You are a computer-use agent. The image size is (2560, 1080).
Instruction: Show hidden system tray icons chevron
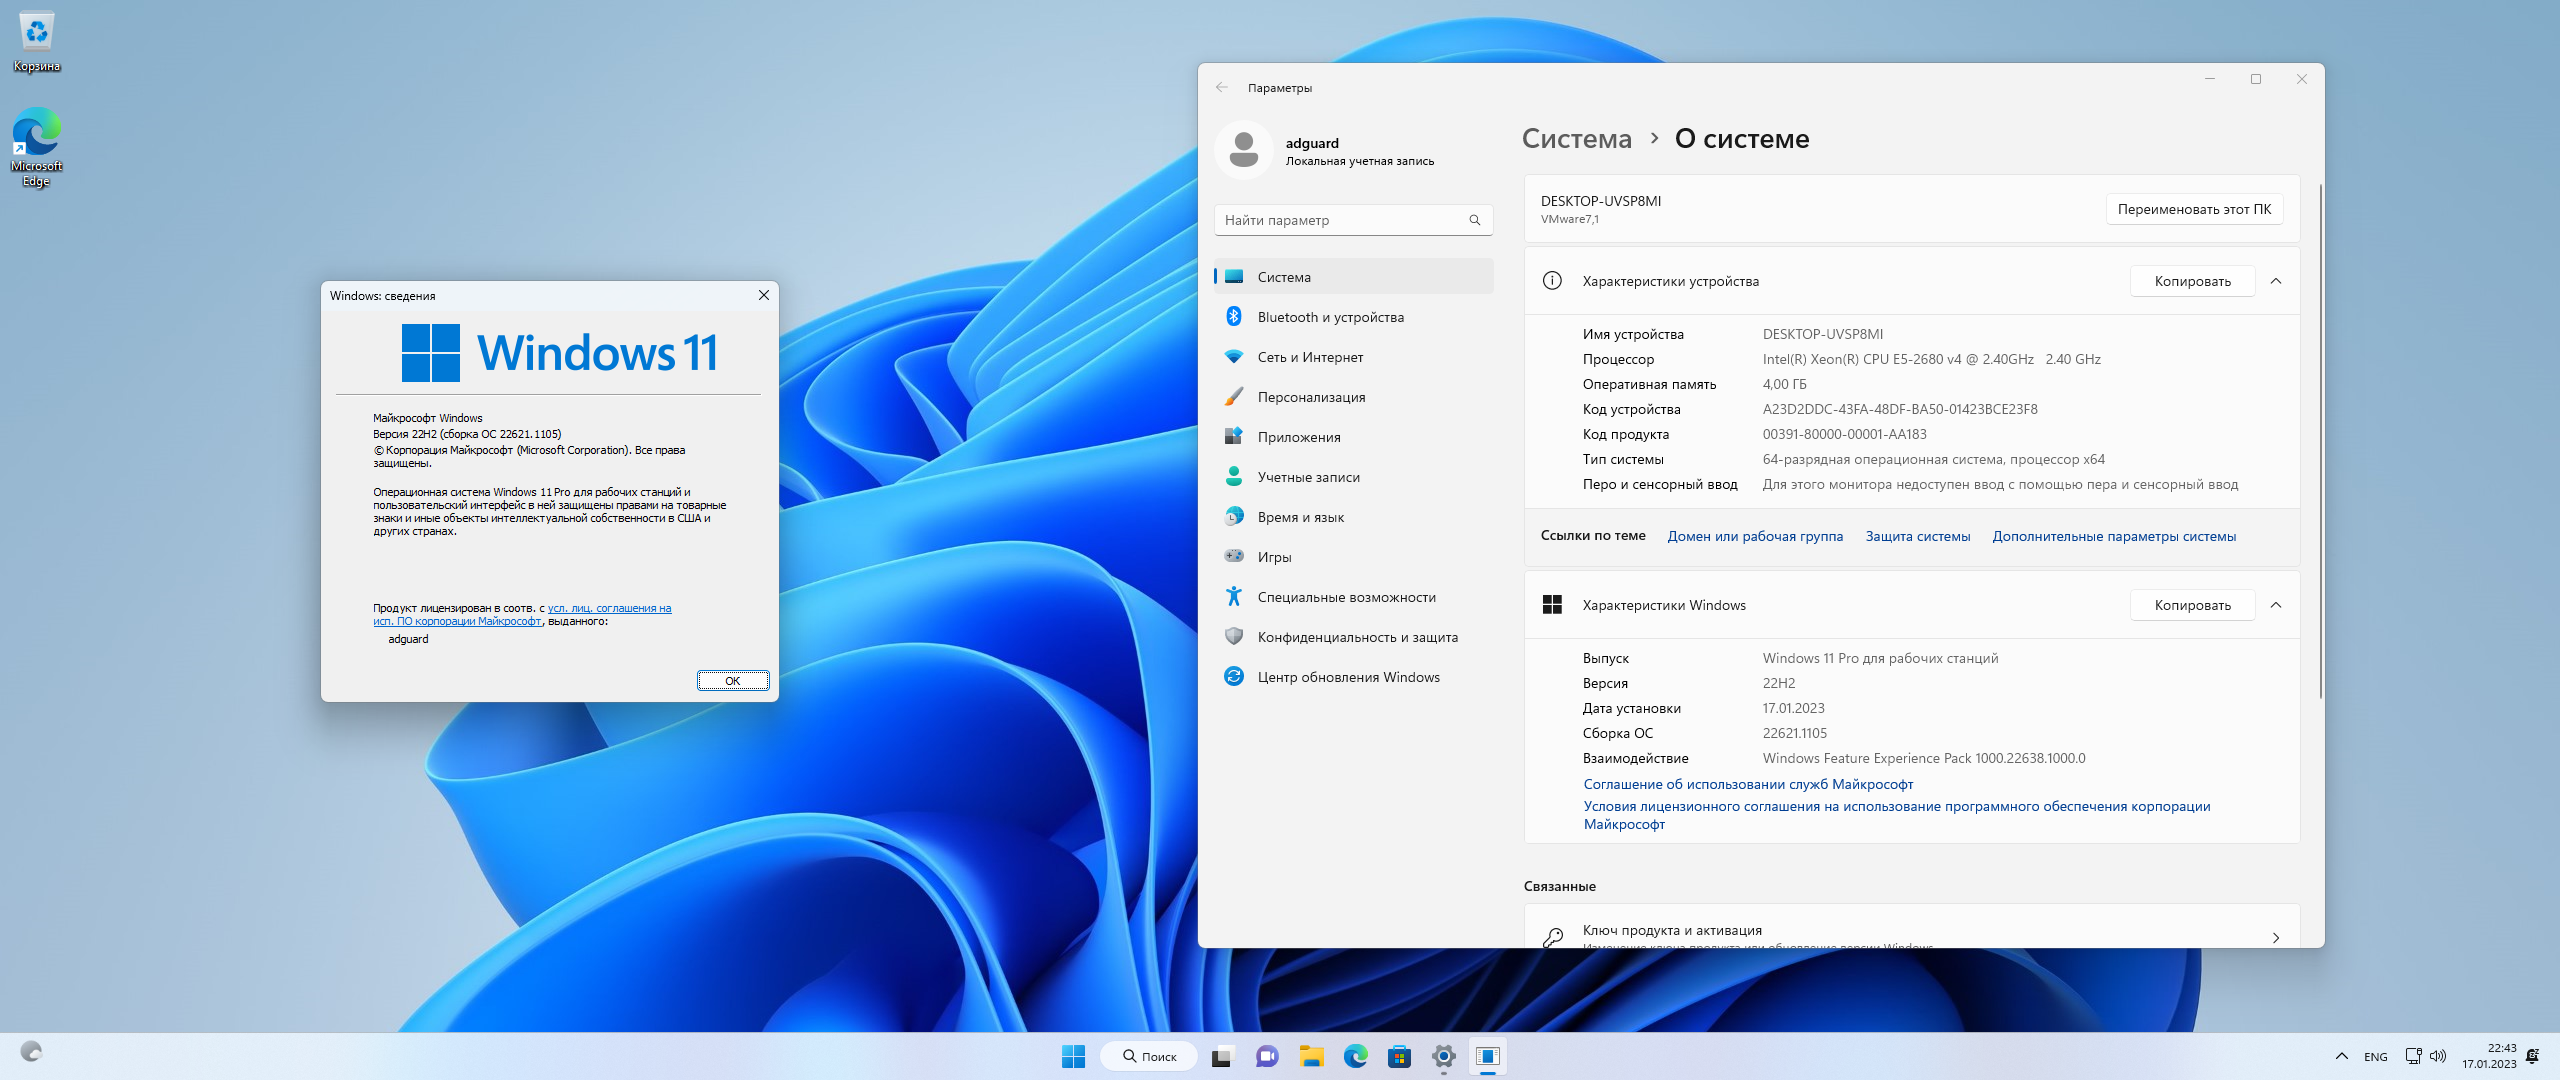(x=2341, y=1056)
